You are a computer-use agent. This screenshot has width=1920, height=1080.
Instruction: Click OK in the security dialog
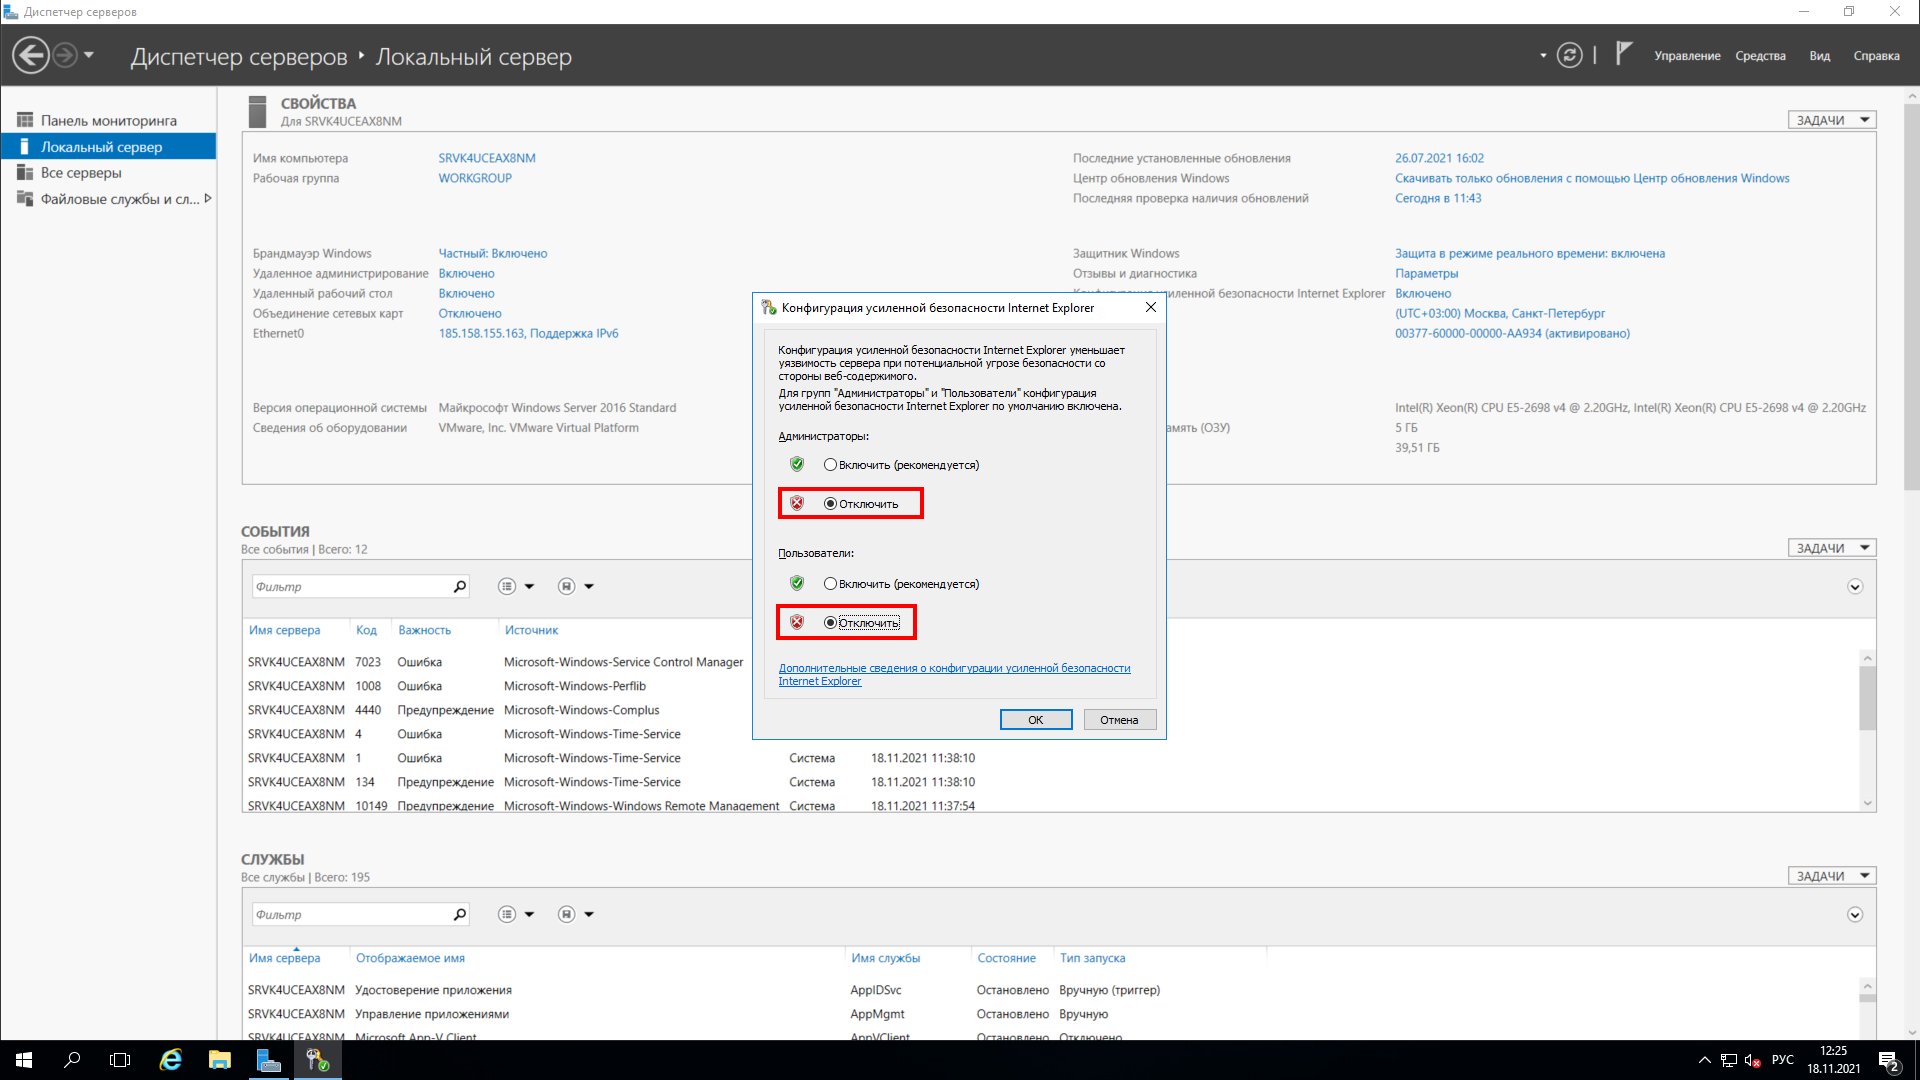point(1035,720)
